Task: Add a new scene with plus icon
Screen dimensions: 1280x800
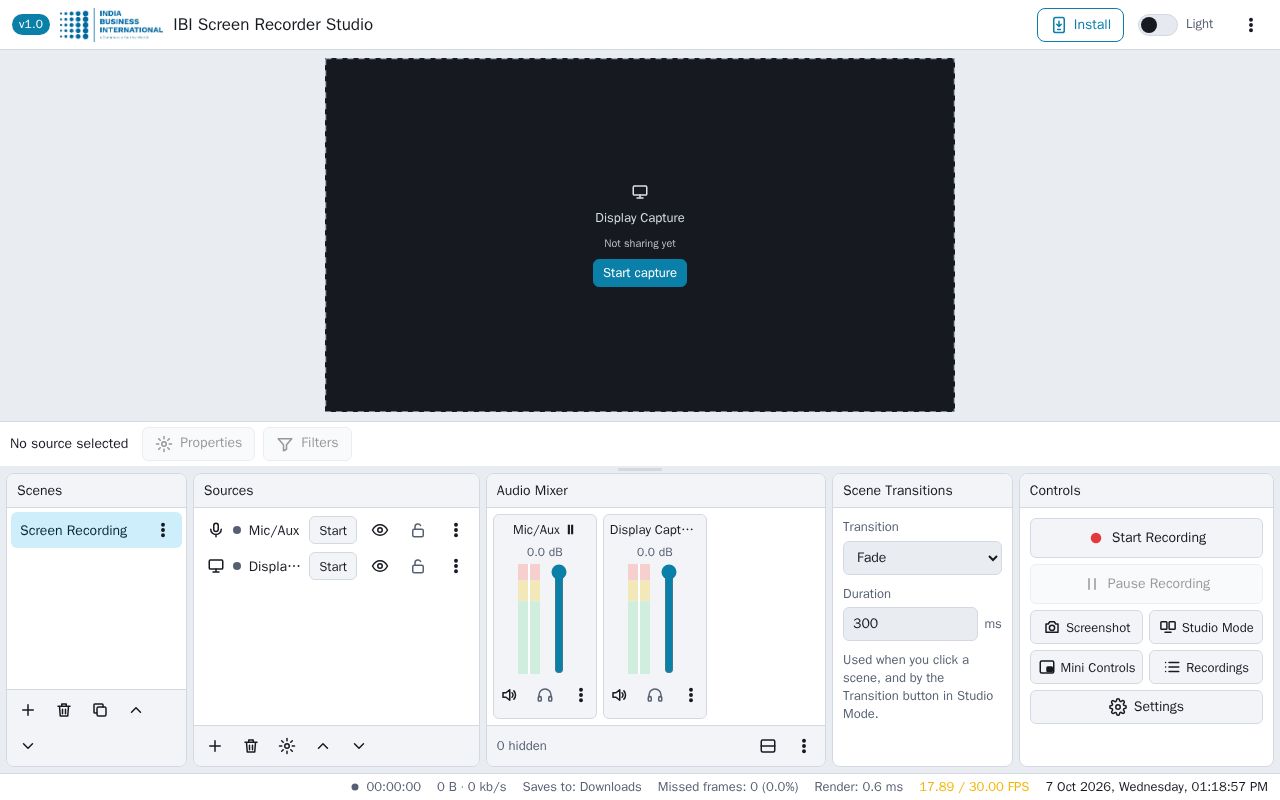Action: click(x=28, y=710)
